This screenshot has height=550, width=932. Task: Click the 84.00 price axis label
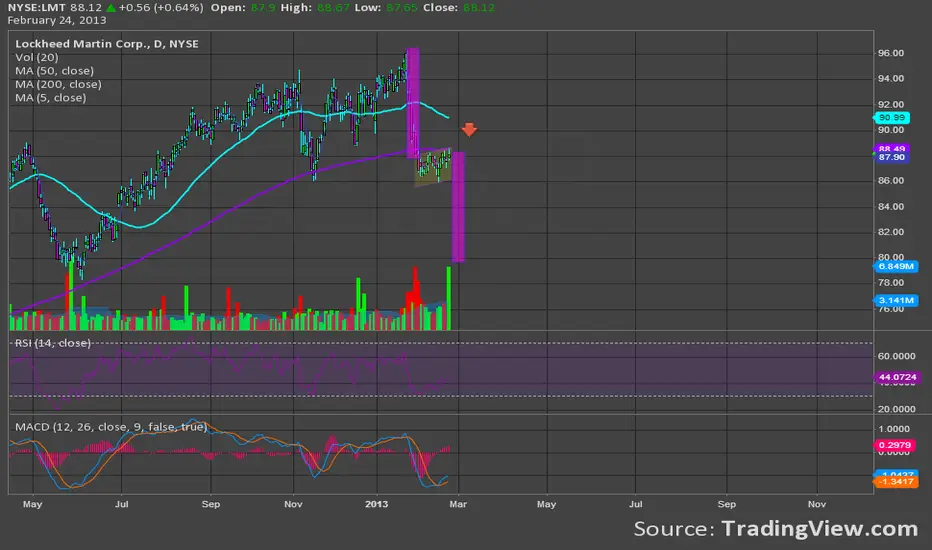tap(890, 207)
